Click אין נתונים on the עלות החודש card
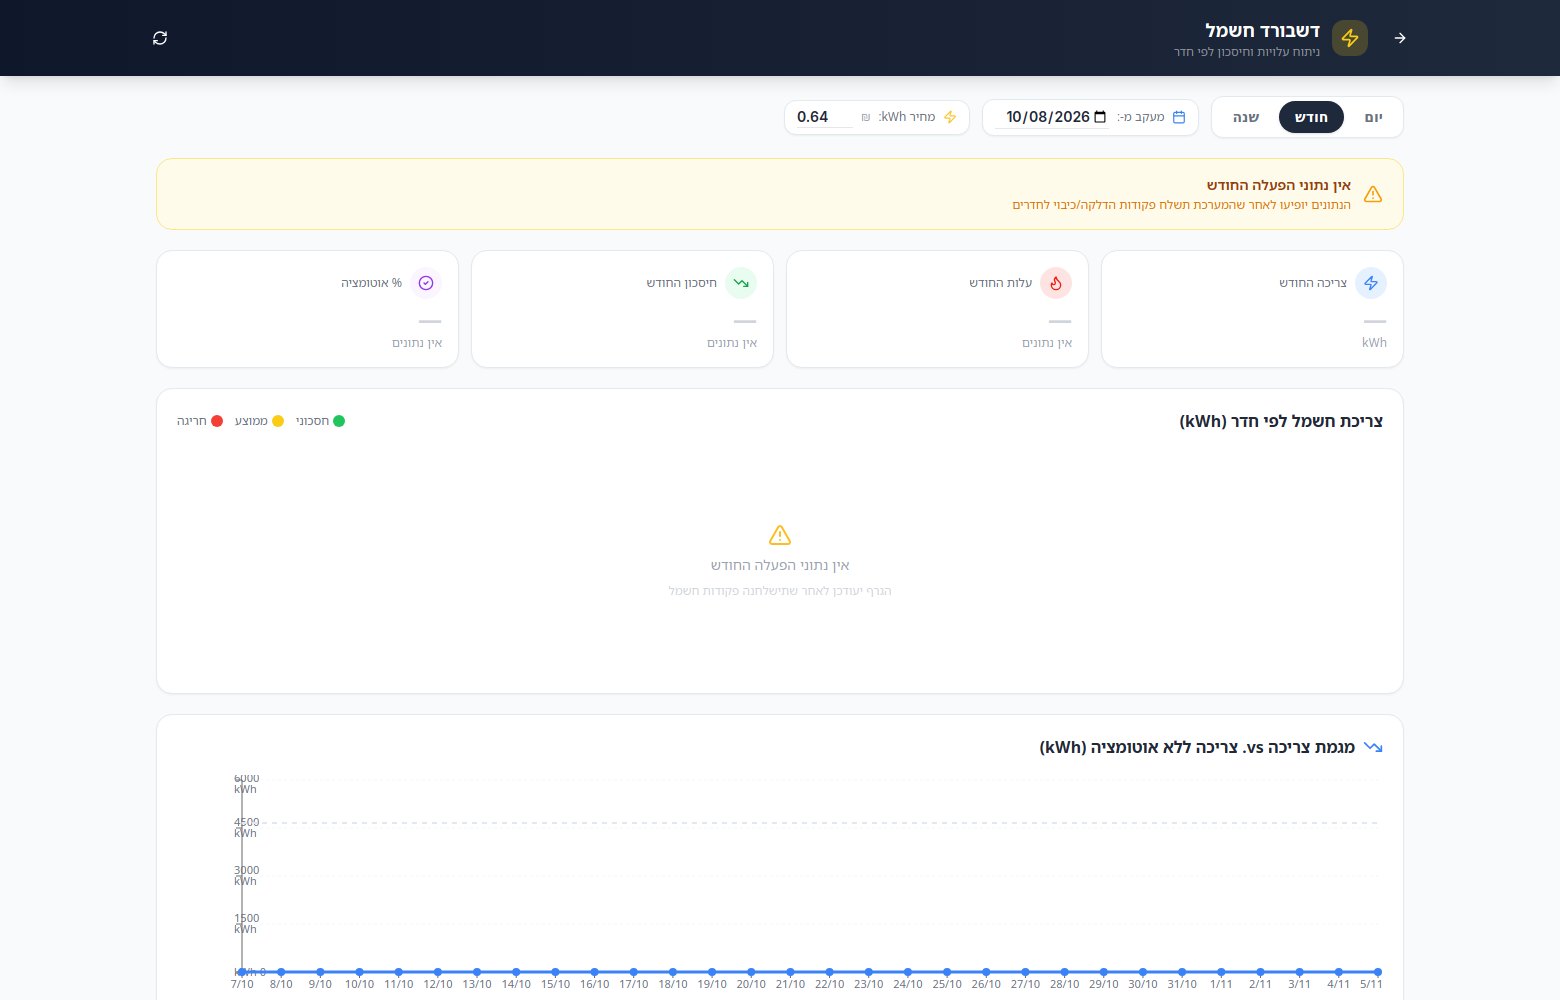Image resolution: width=1560 pixels, height=1000 pixels. [1047, 342]
